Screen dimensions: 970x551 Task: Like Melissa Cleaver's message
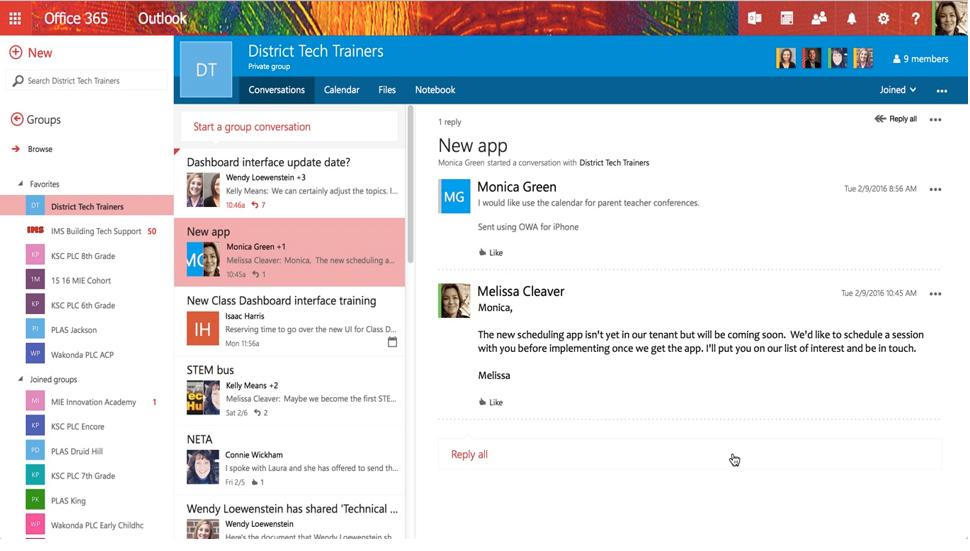491,402
